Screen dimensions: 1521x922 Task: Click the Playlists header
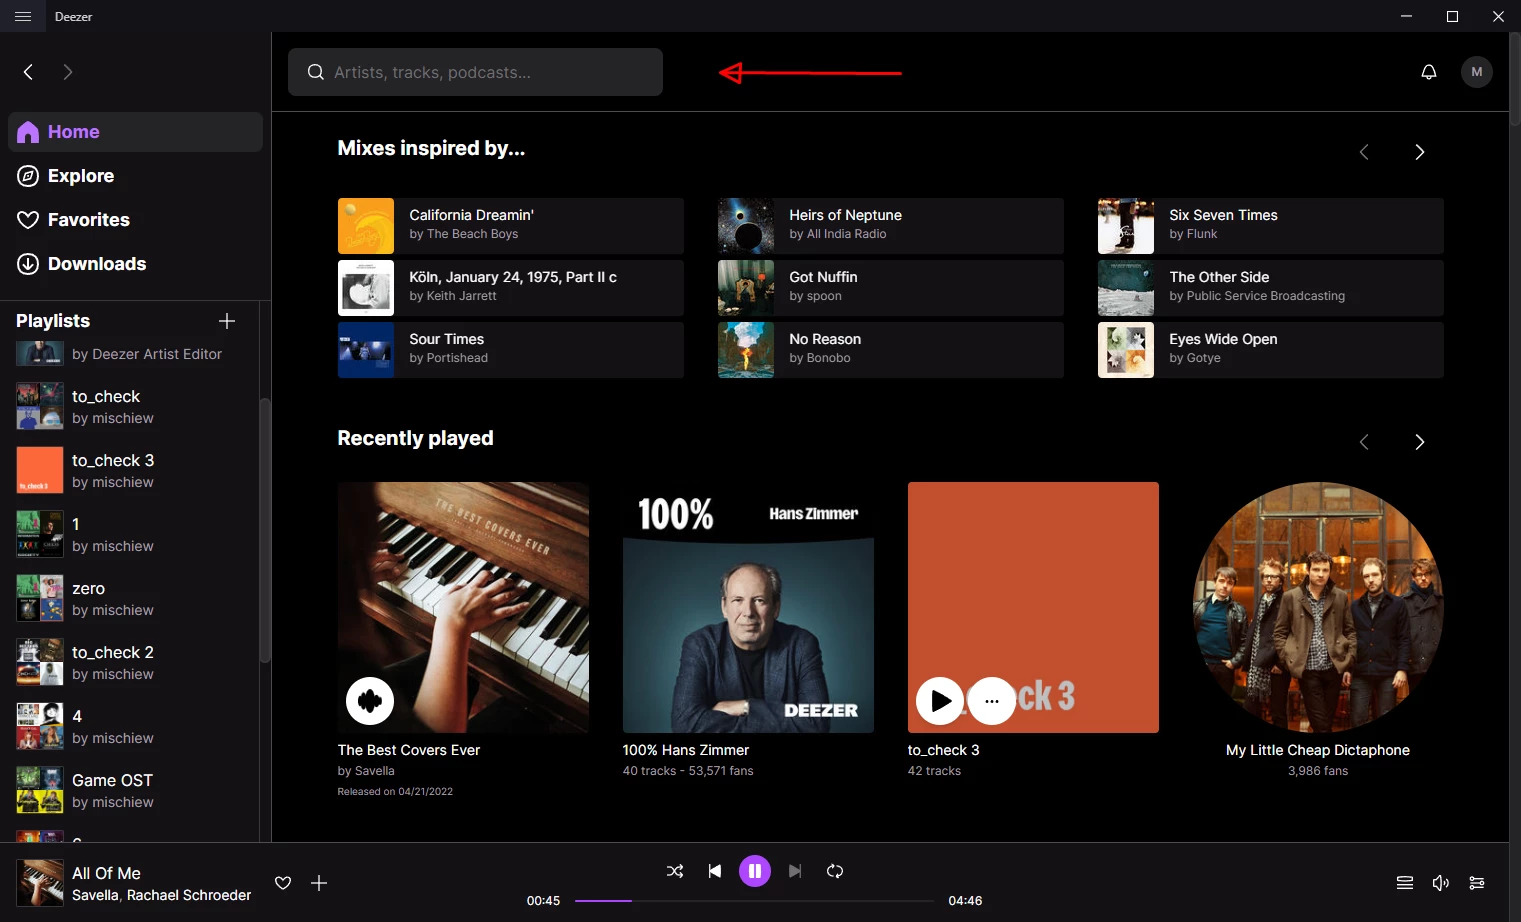tap(53, 321)
